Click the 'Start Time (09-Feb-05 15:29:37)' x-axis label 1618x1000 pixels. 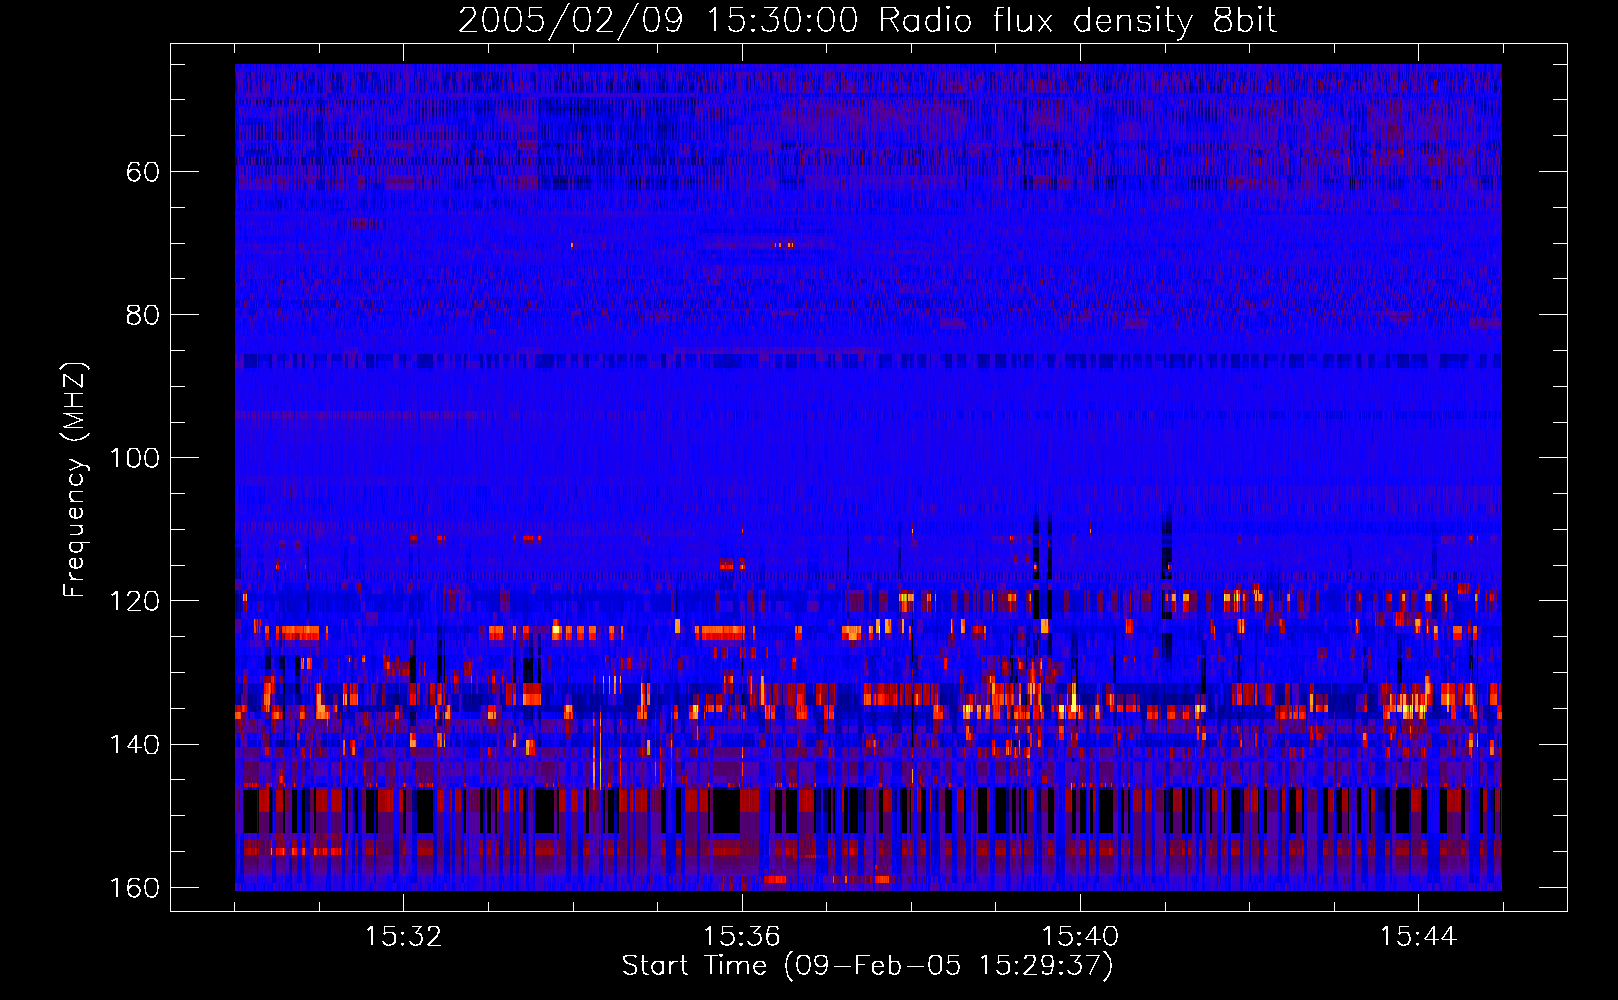point(867,966)
